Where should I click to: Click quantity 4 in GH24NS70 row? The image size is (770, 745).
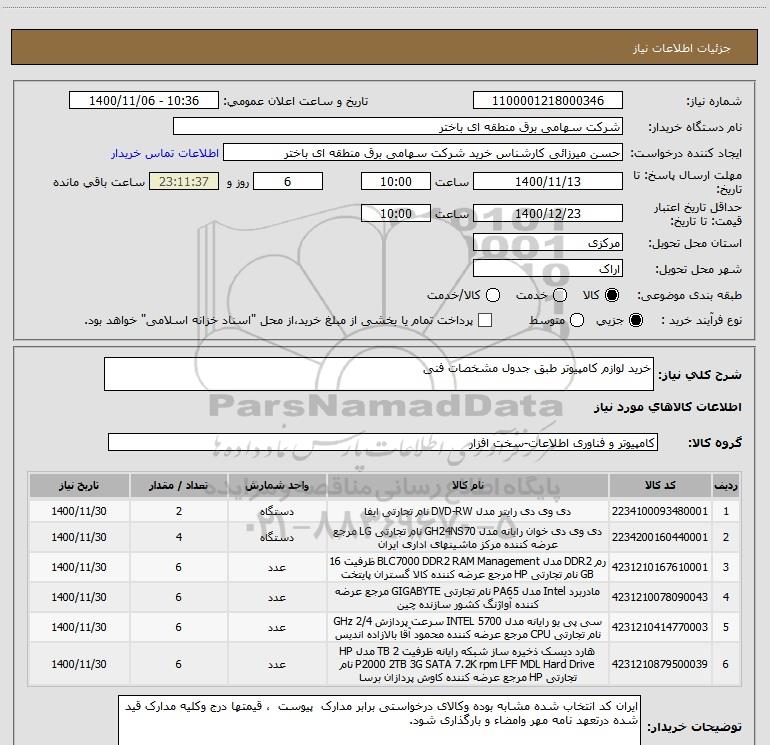179,537
